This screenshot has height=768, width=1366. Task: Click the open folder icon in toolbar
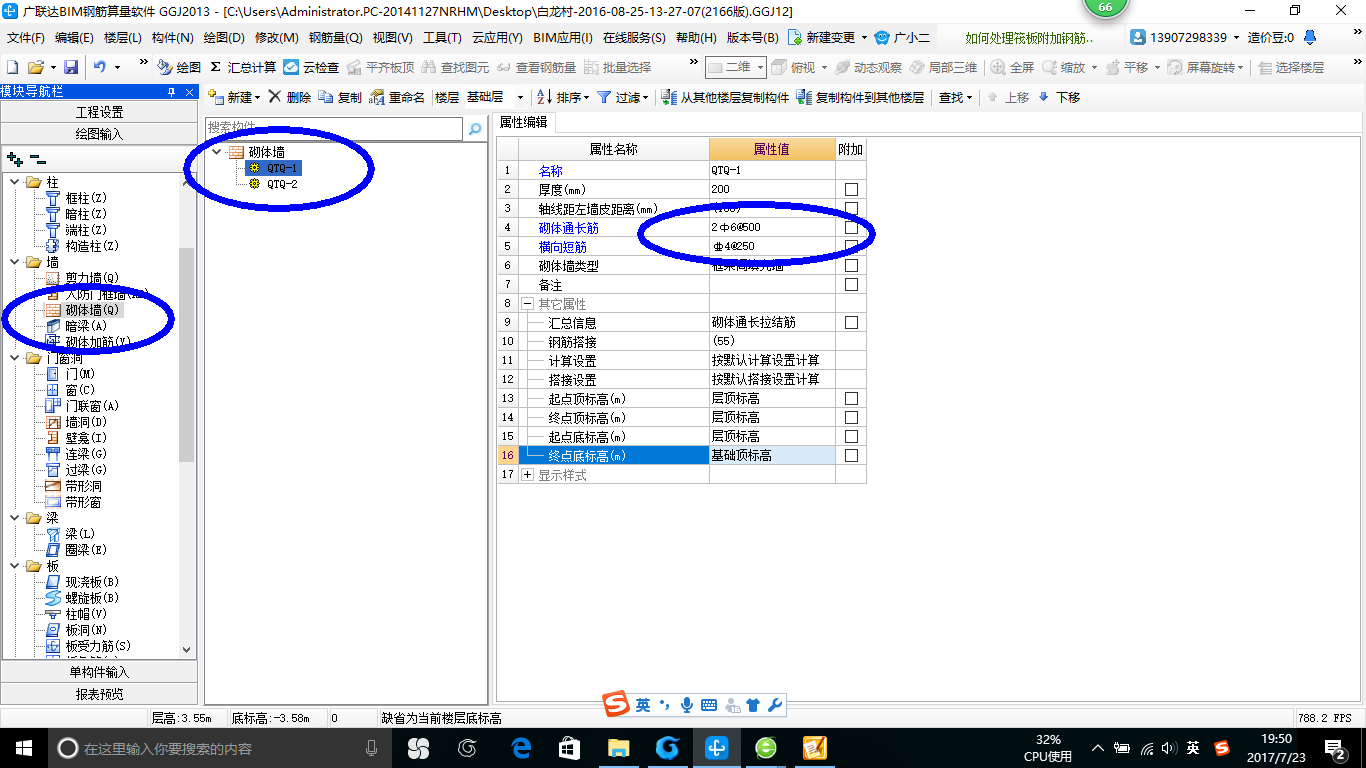click(x=35, y=67)
